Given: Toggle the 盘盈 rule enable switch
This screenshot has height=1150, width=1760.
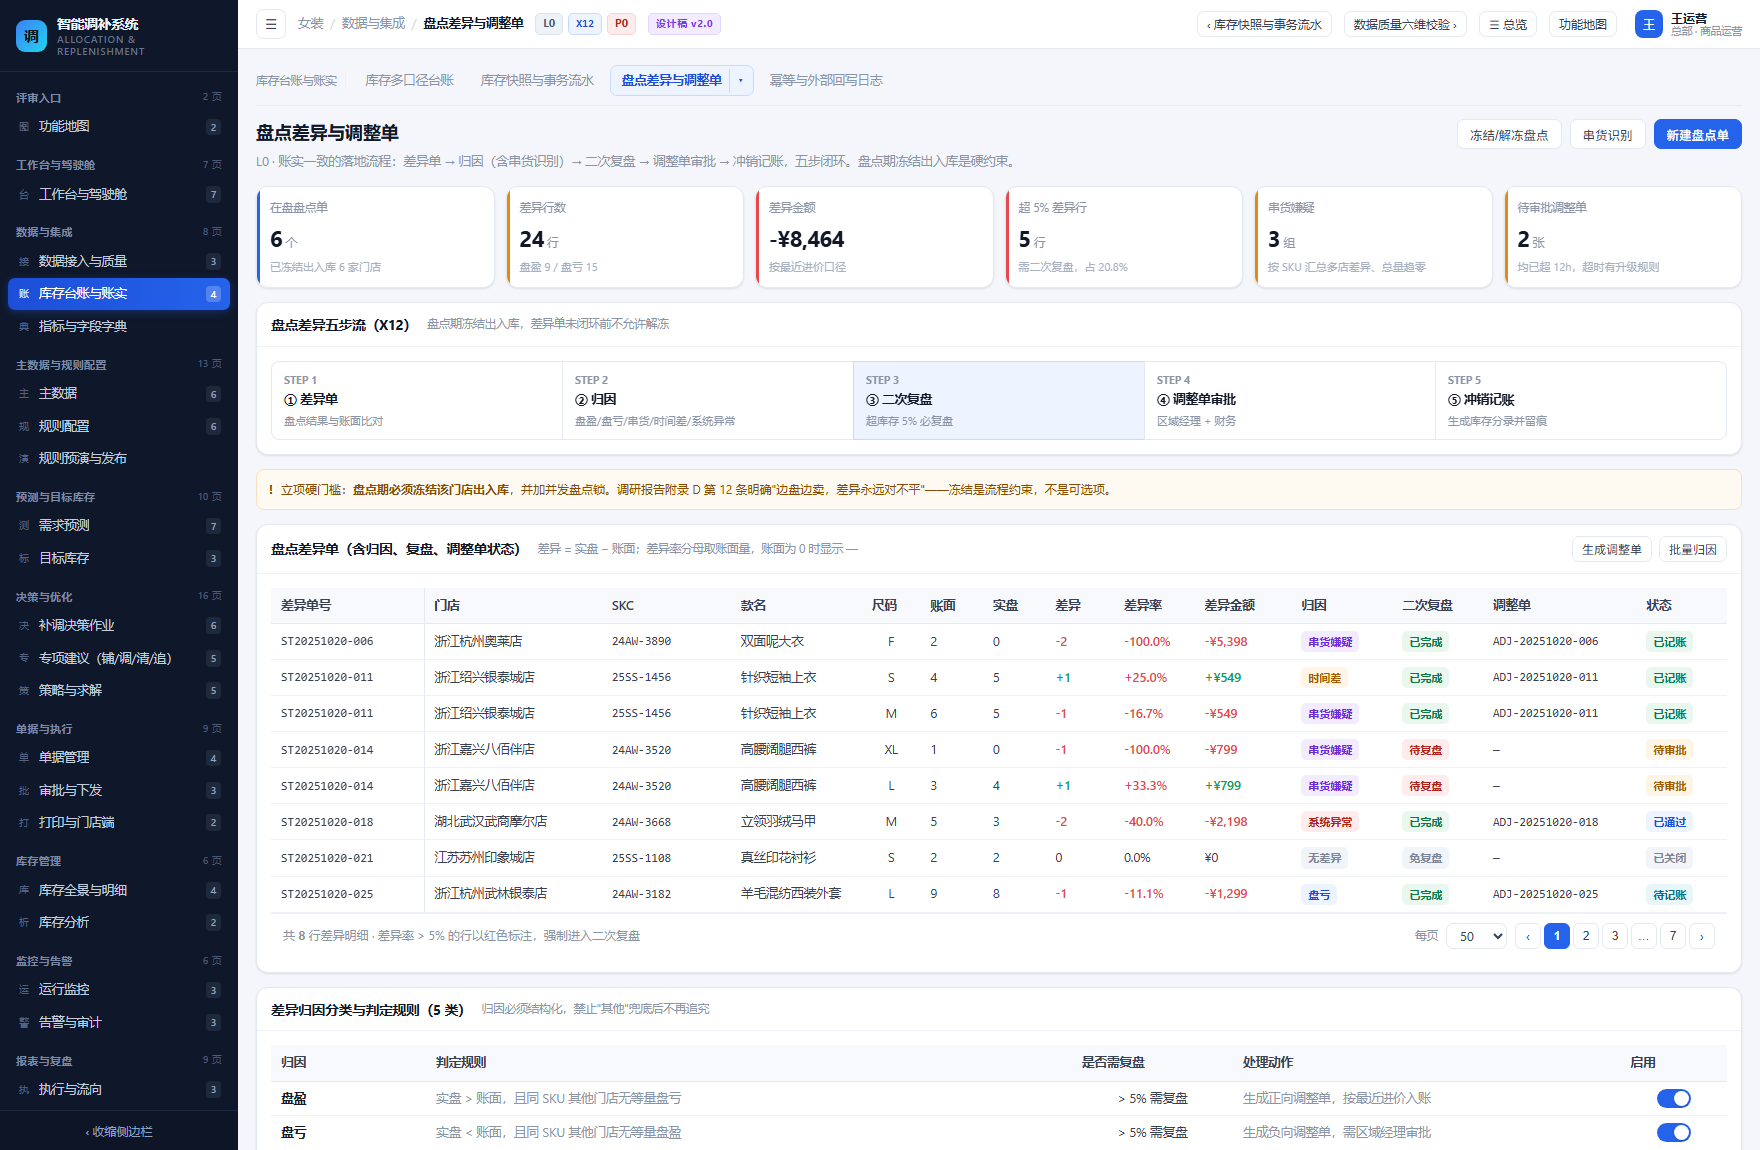Looking at the screenshot, I should coord(1674,1098).
